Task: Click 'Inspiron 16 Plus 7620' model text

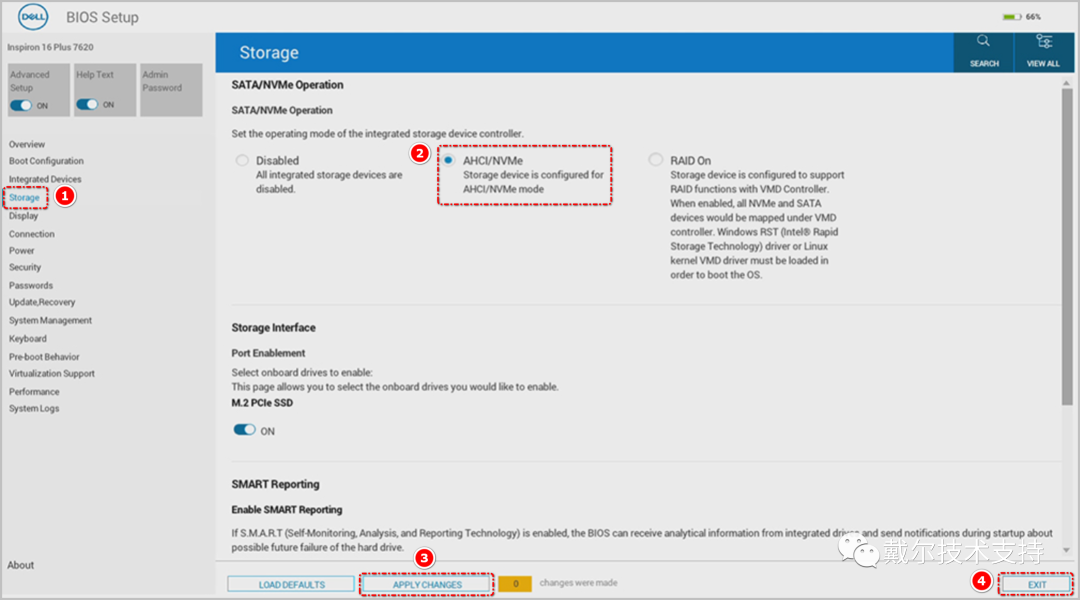Action: pos(50,48)
